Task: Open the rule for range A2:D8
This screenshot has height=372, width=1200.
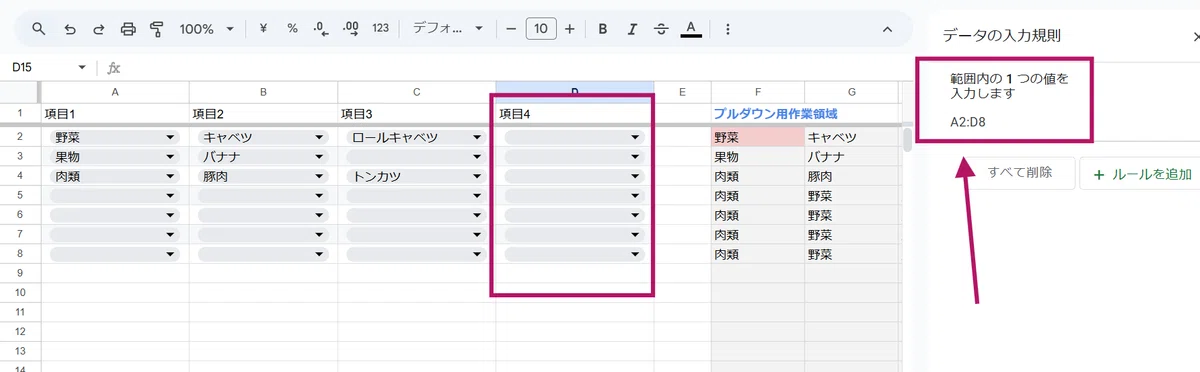Action: (x=1007, y=100)
